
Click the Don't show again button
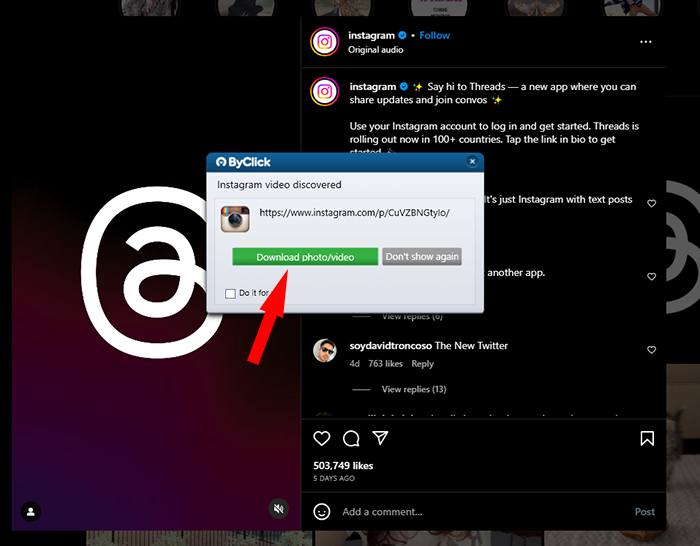point(422,257)
